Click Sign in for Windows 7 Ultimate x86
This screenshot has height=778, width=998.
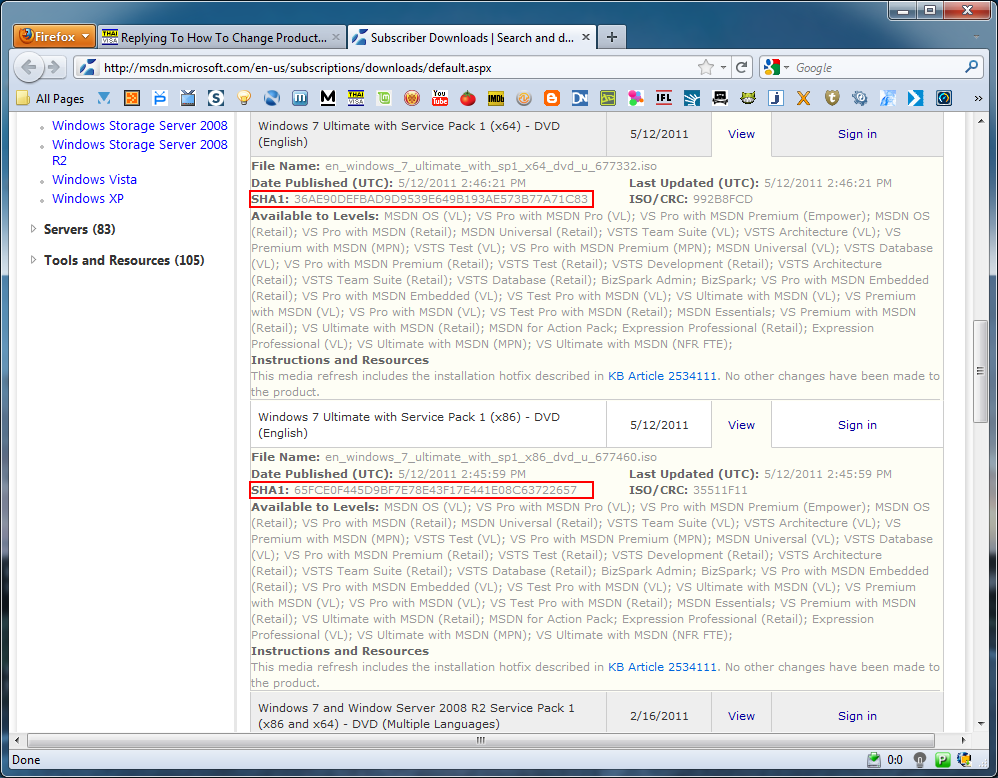tap(857, 425)
